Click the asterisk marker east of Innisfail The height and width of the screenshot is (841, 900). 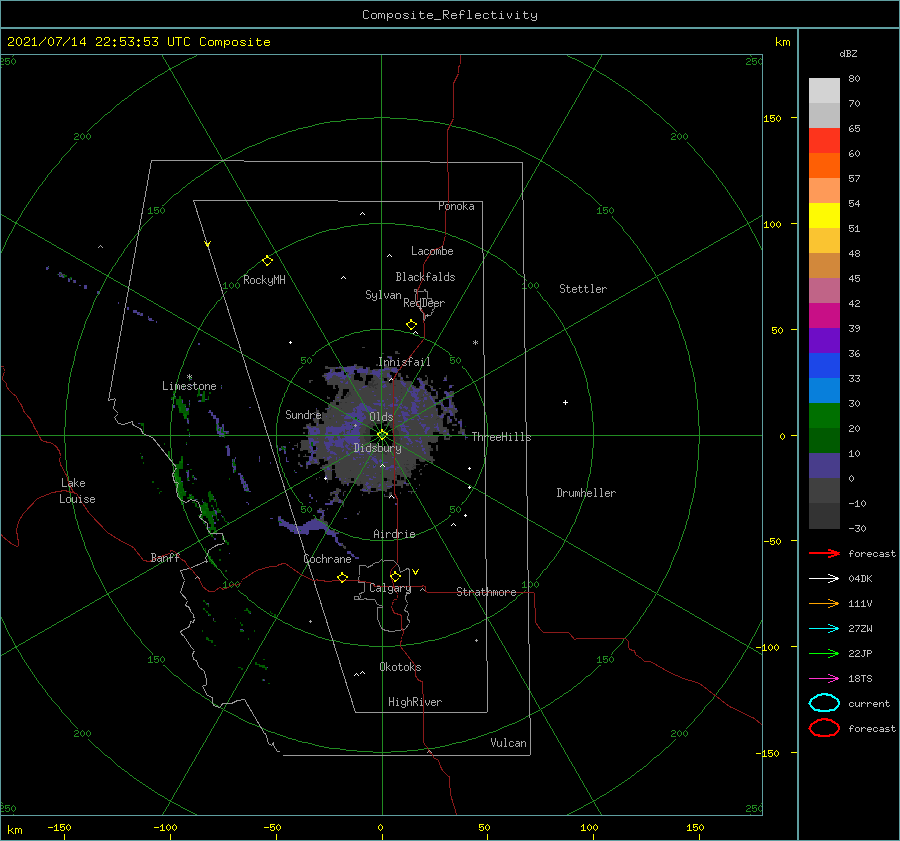coord(475,343)
